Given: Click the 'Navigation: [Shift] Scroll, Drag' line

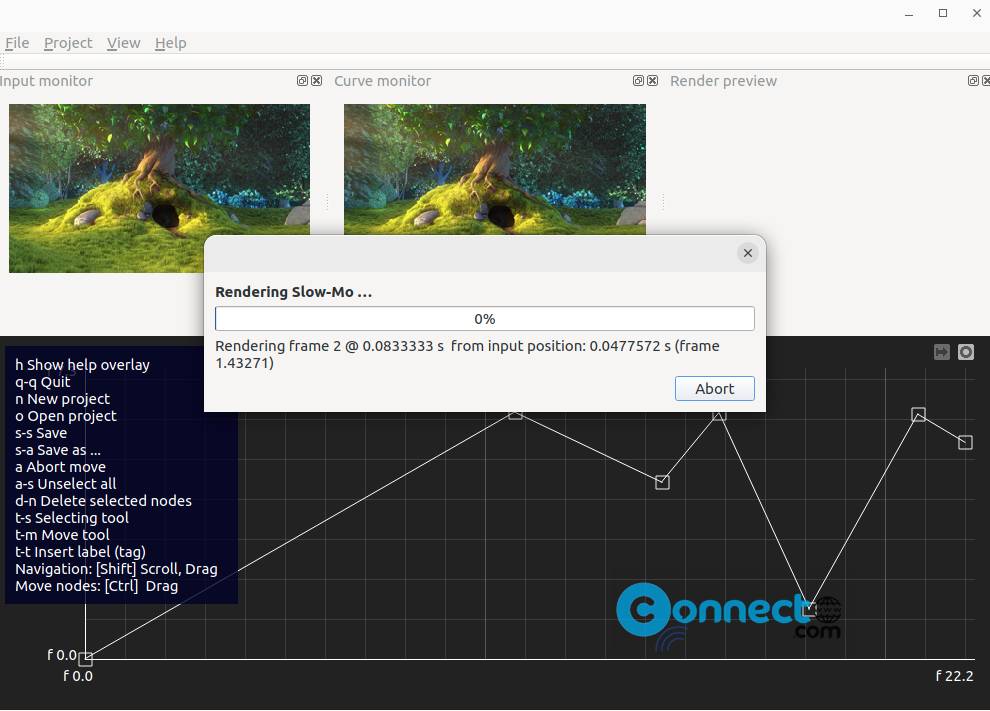Looking at the screenshot, I should 116,570.
